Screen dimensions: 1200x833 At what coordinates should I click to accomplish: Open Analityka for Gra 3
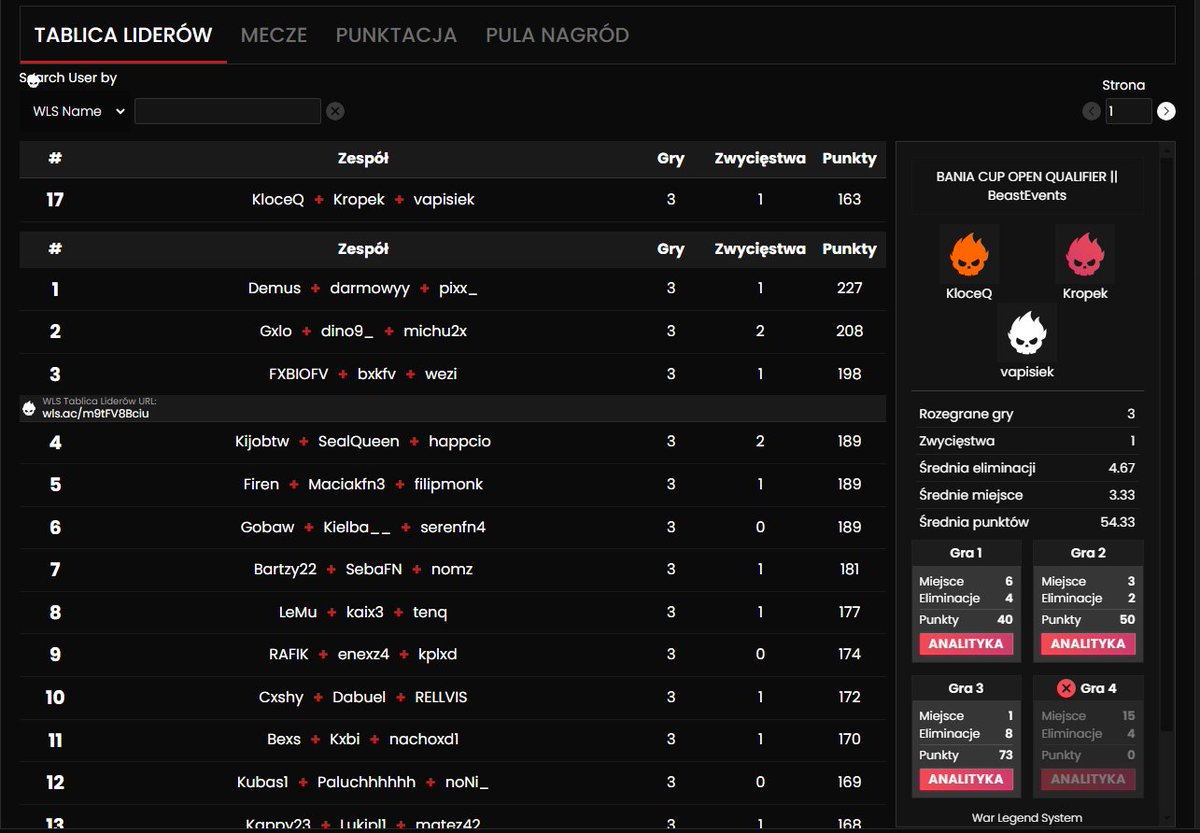(966, 779)
